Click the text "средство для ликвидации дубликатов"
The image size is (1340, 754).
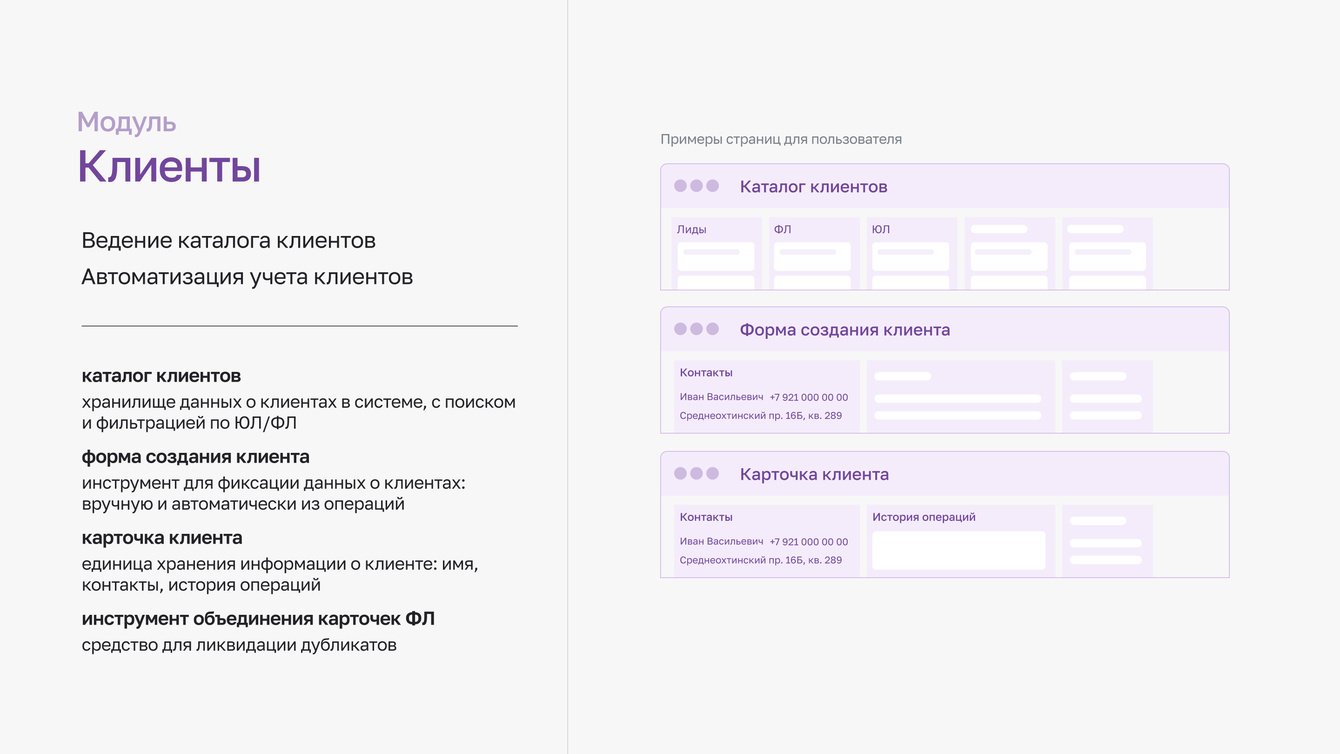click(239, 645)
